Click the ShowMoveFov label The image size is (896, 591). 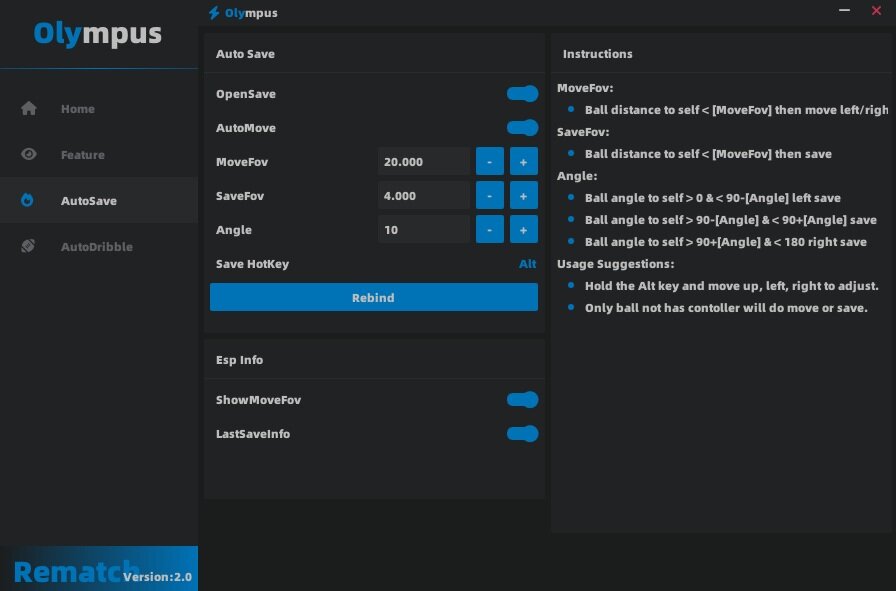[258, 400]
